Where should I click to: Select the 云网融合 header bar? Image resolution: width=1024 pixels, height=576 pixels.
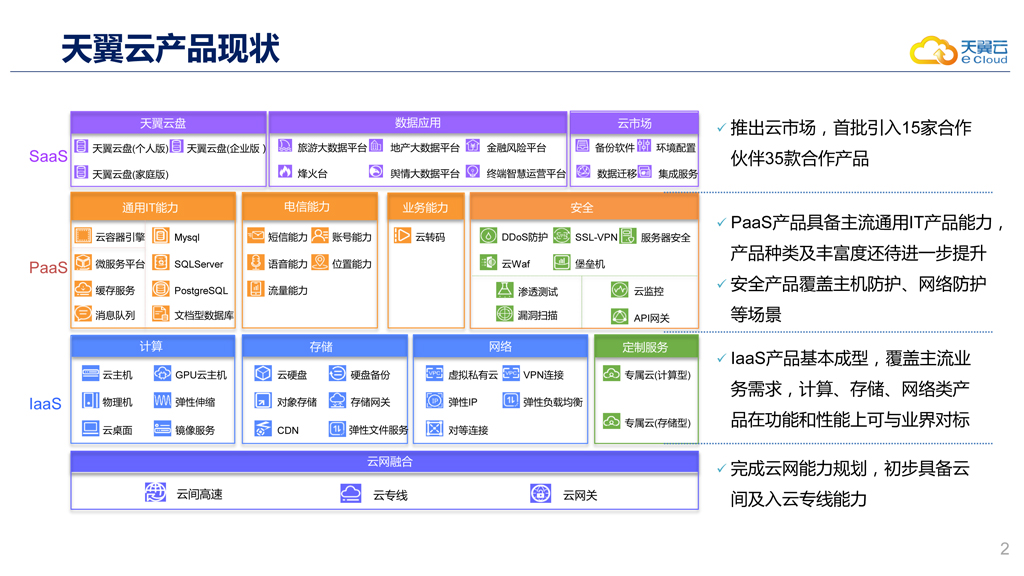pos(385,462)
